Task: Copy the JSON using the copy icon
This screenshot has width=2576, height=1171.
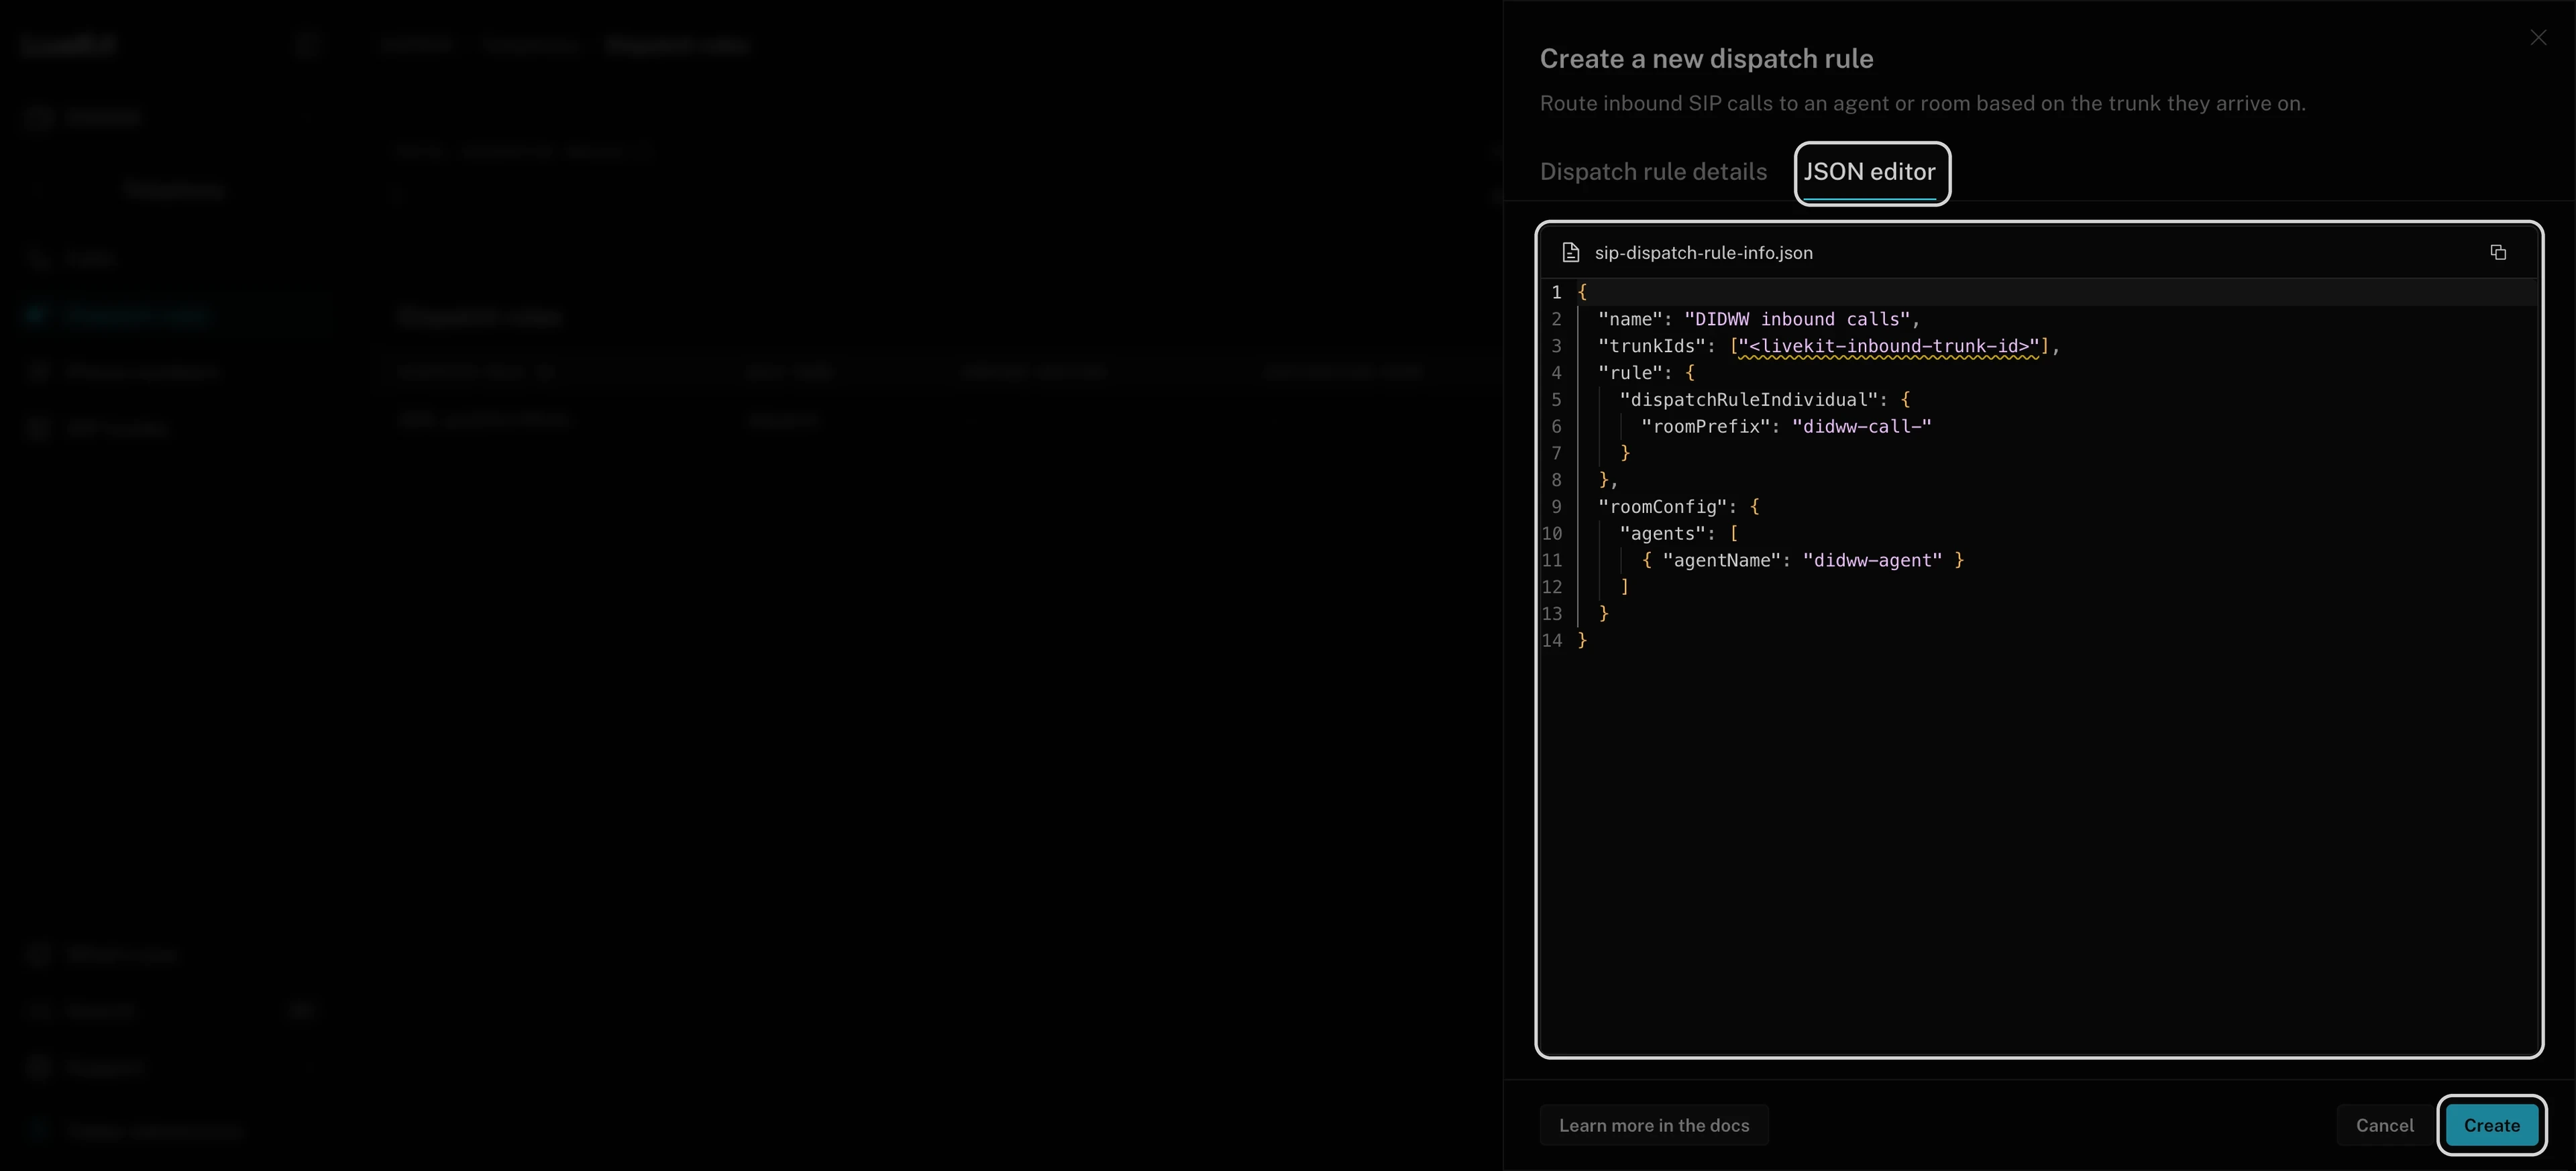Action: pos(2497,252)
